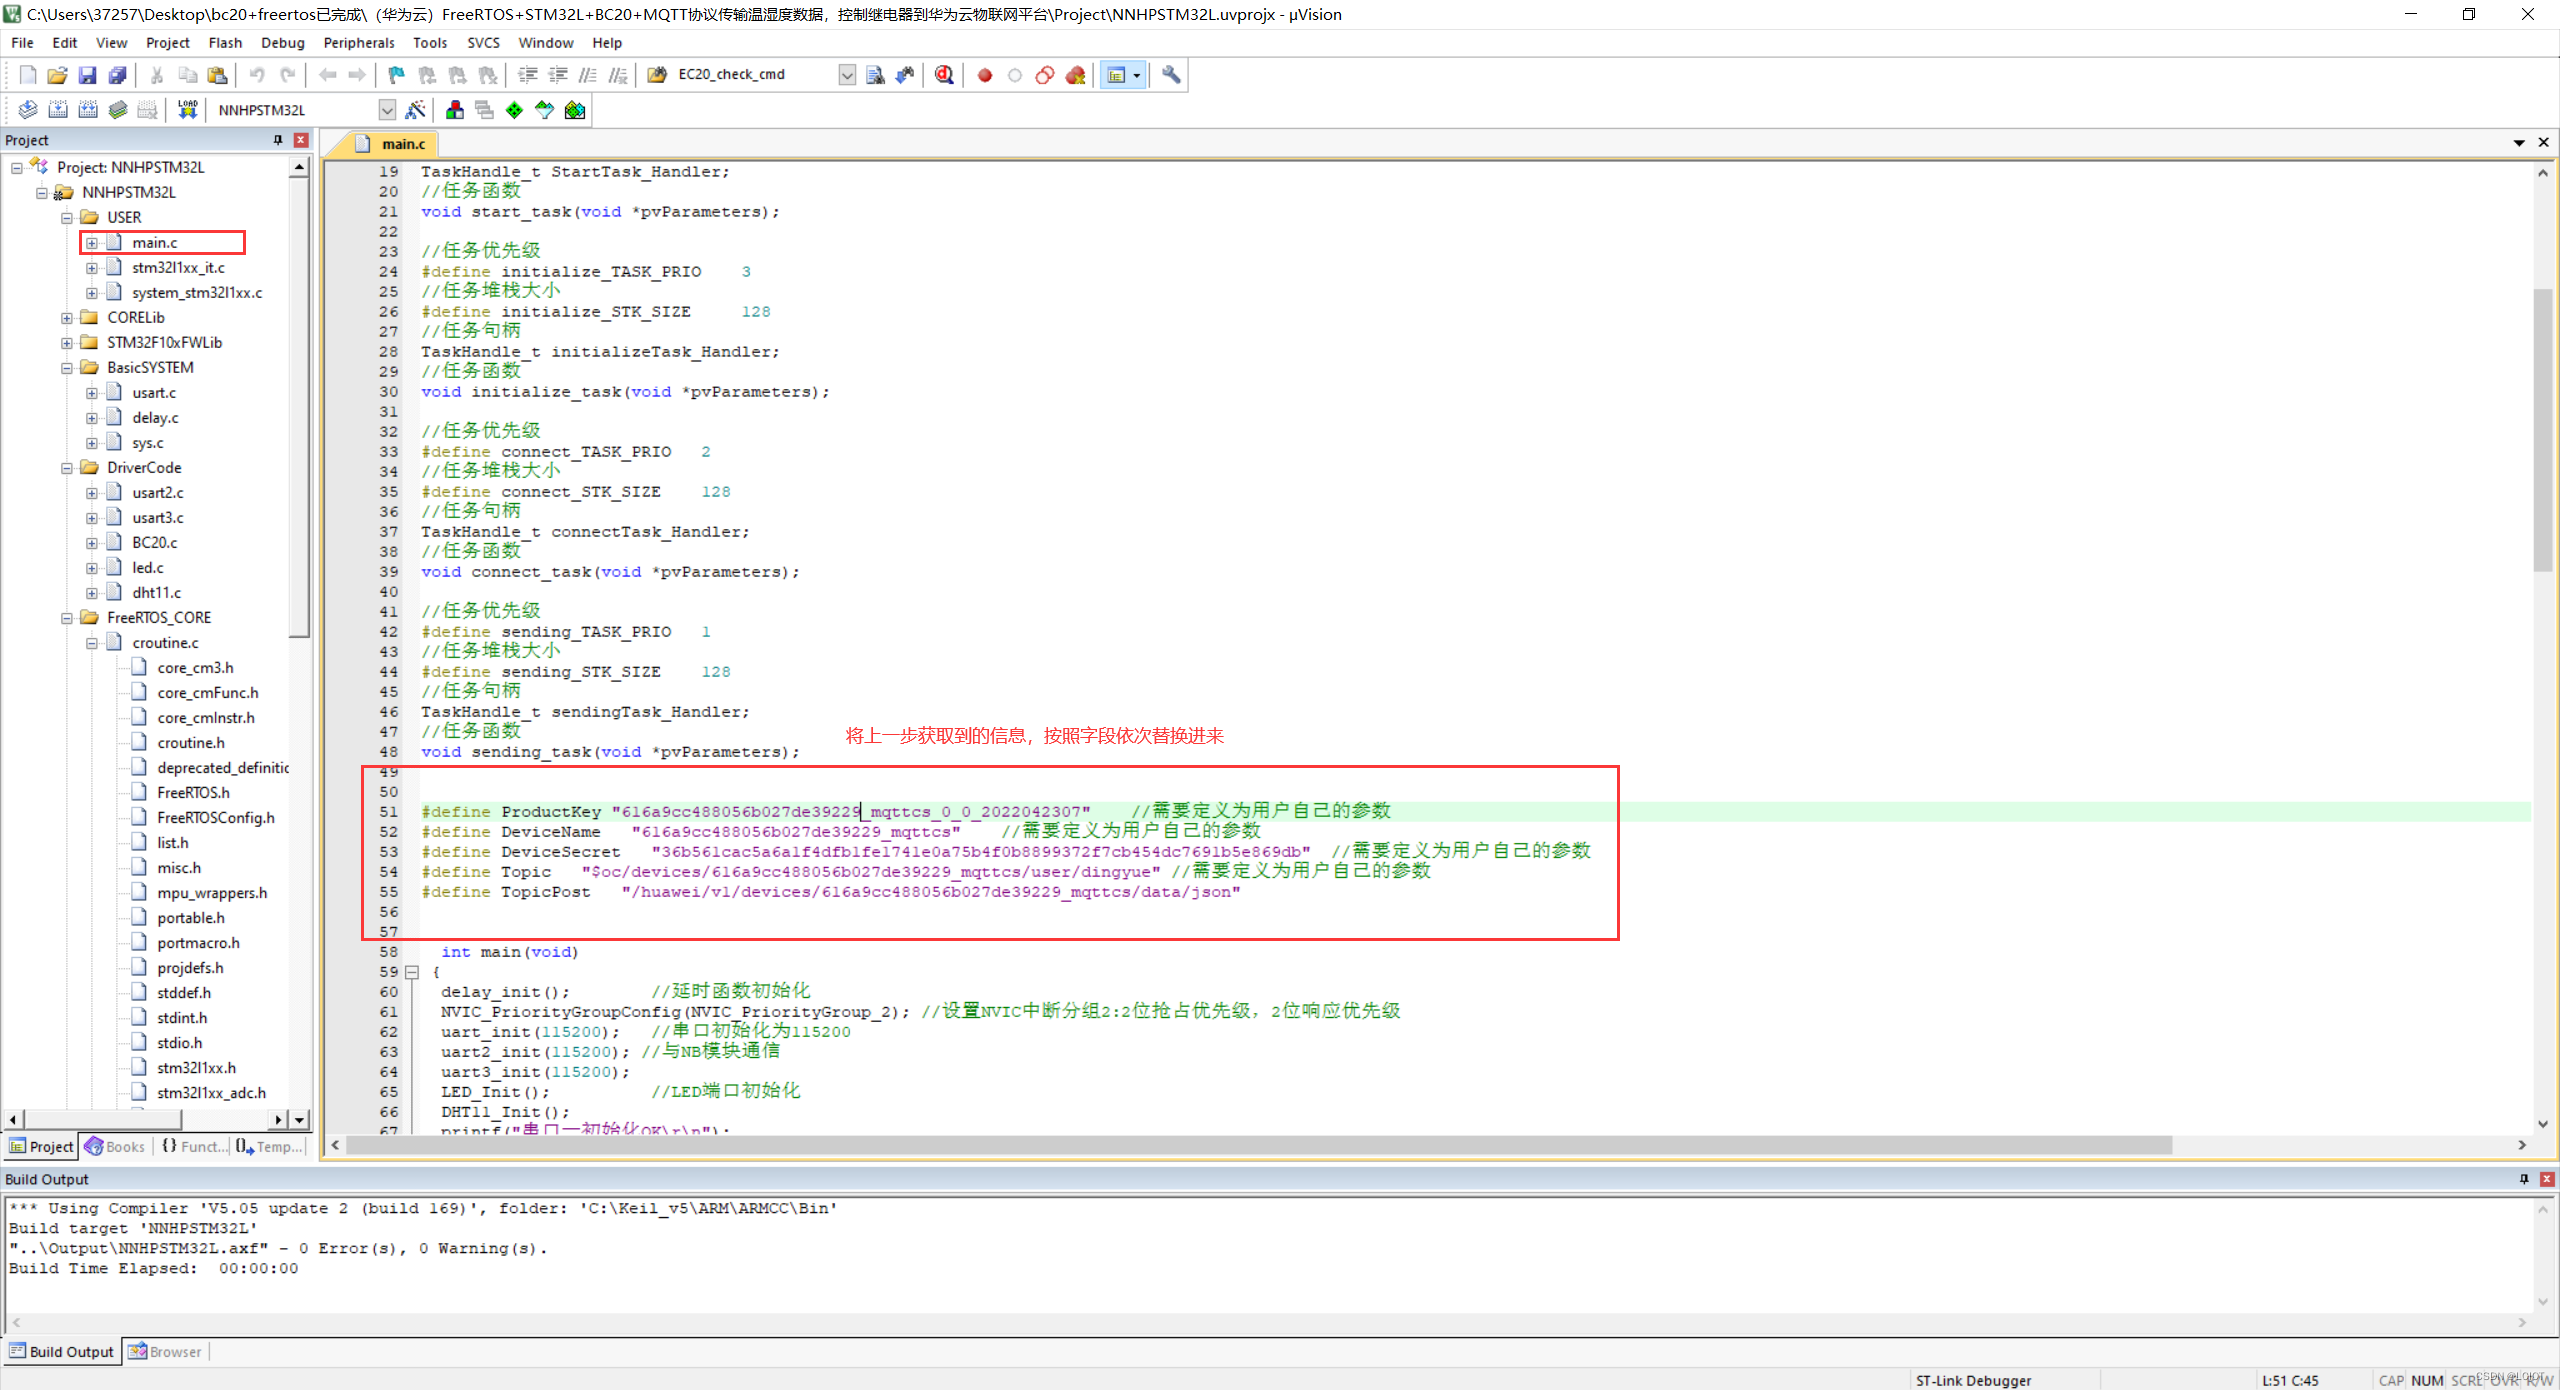The image size is (2560, 1390).
Task: Close the Build Output panel
Action: (x=2547, y=1179)
